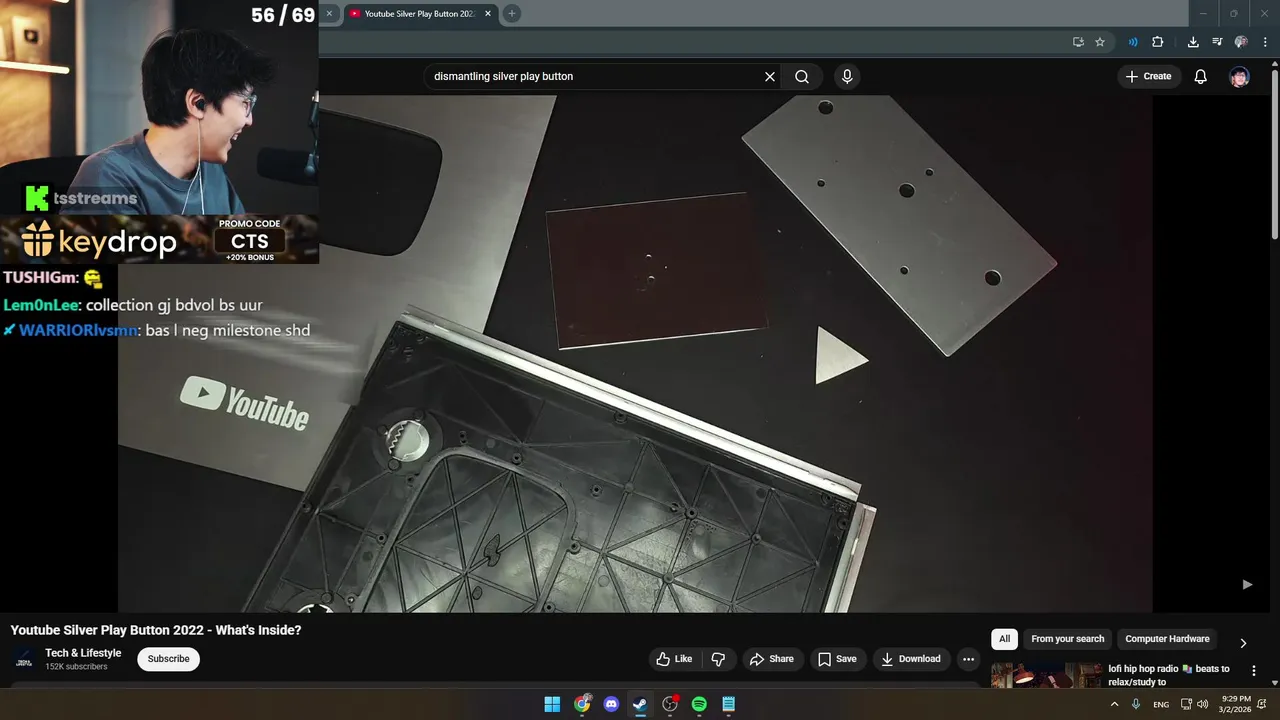Share the video
Viewport: 1280px width, 720px height.
(771, 659)
